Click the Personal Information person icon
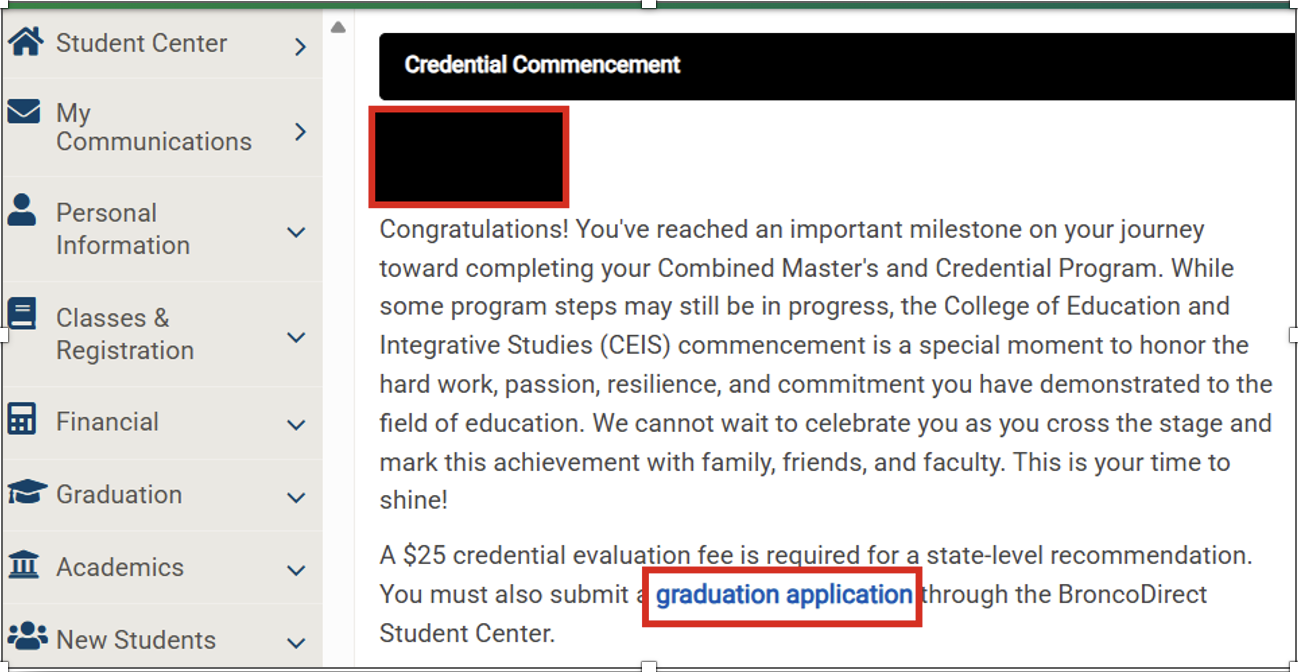Screen dimensions: 1298x672 click(x=21, y=210)
